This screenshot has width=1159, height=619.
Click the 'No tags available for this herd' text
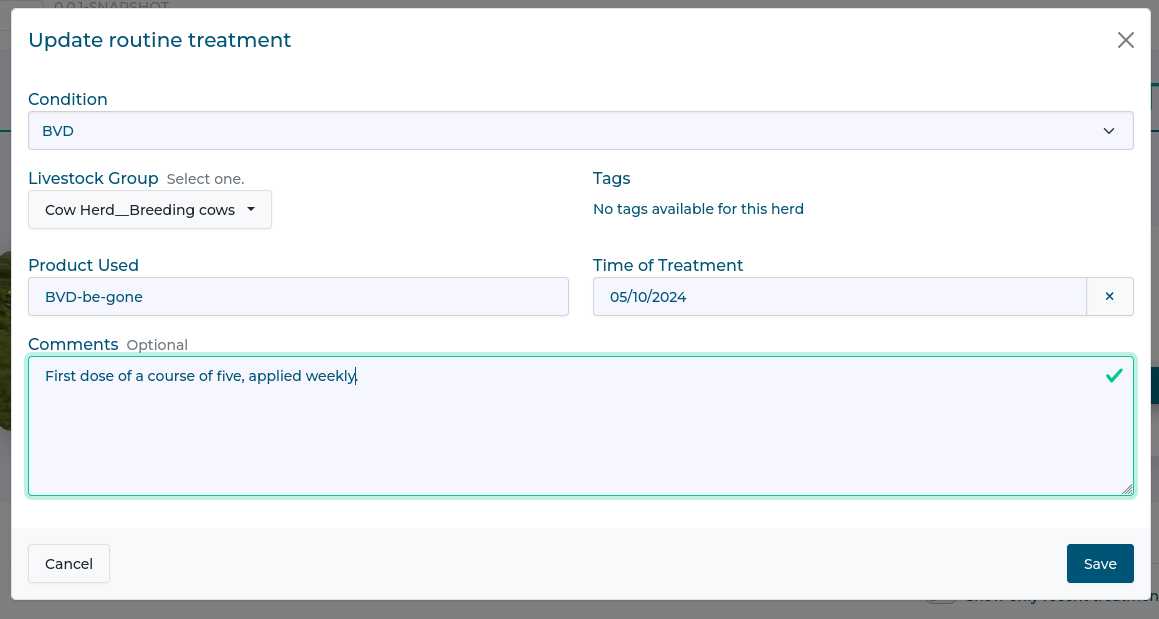click(x=698, y=209)
